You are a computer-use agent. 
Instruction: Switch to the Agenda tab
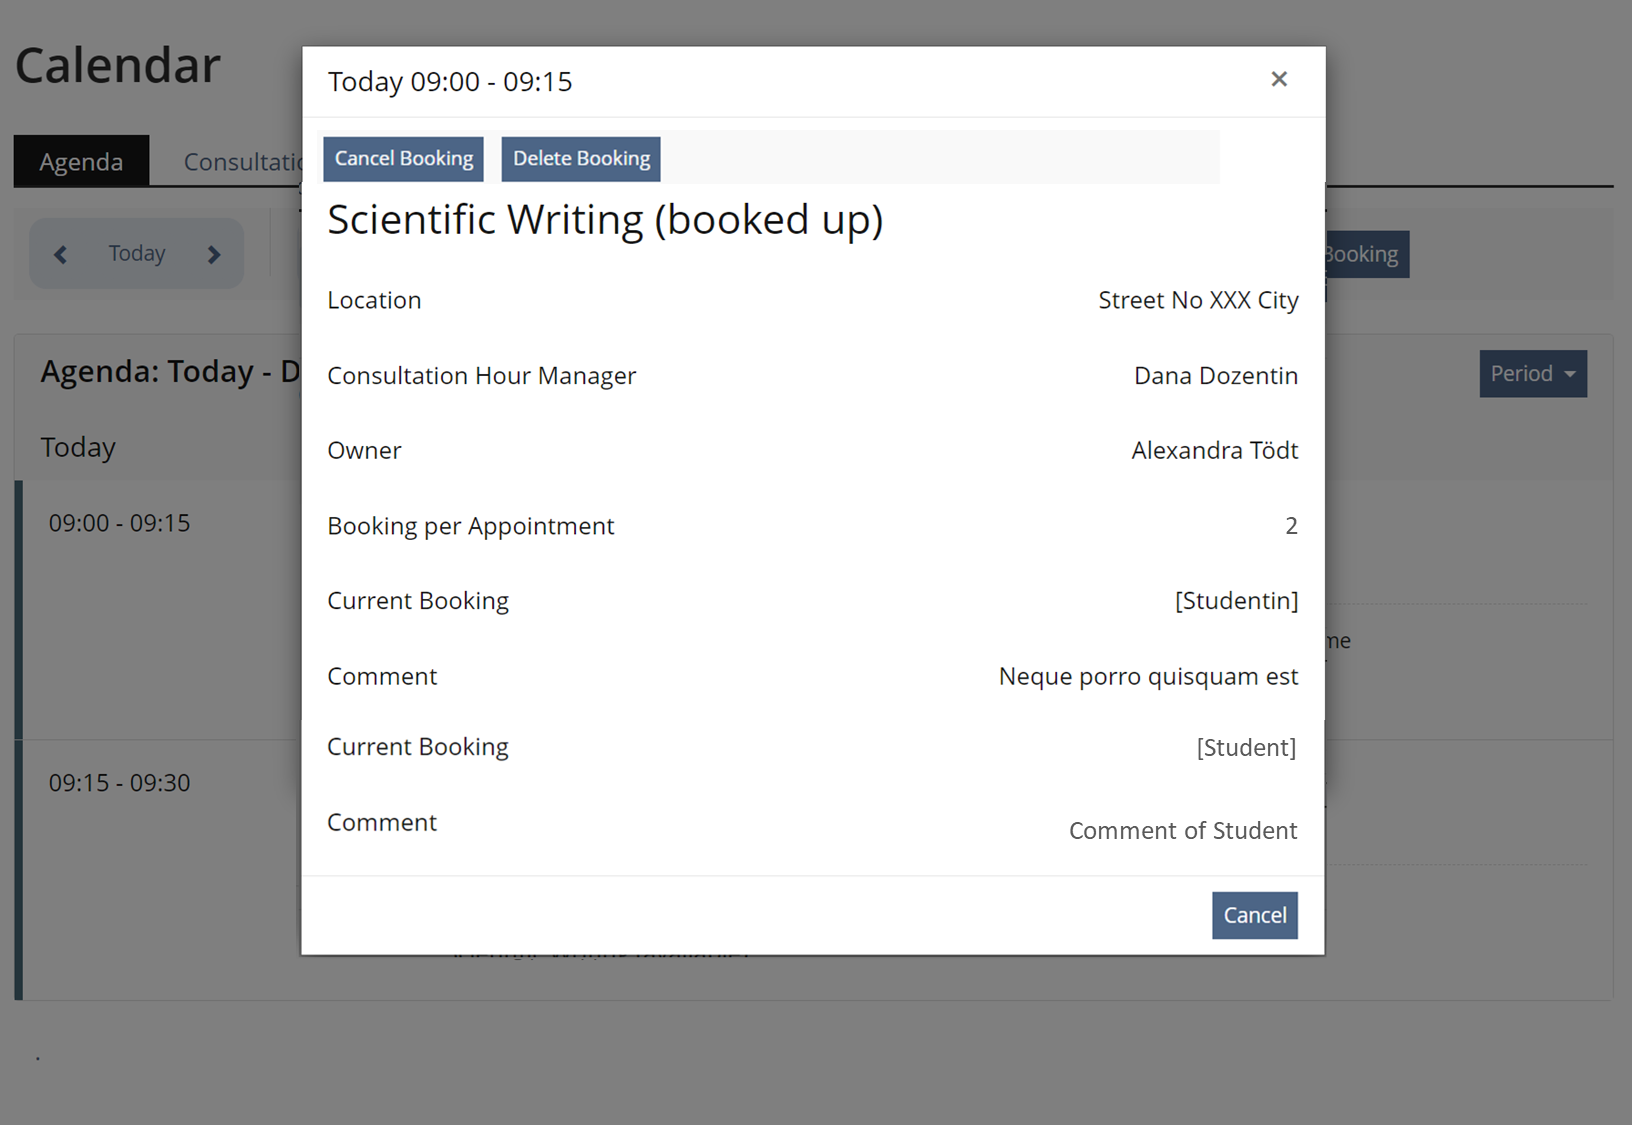click(x=81, y=162)
